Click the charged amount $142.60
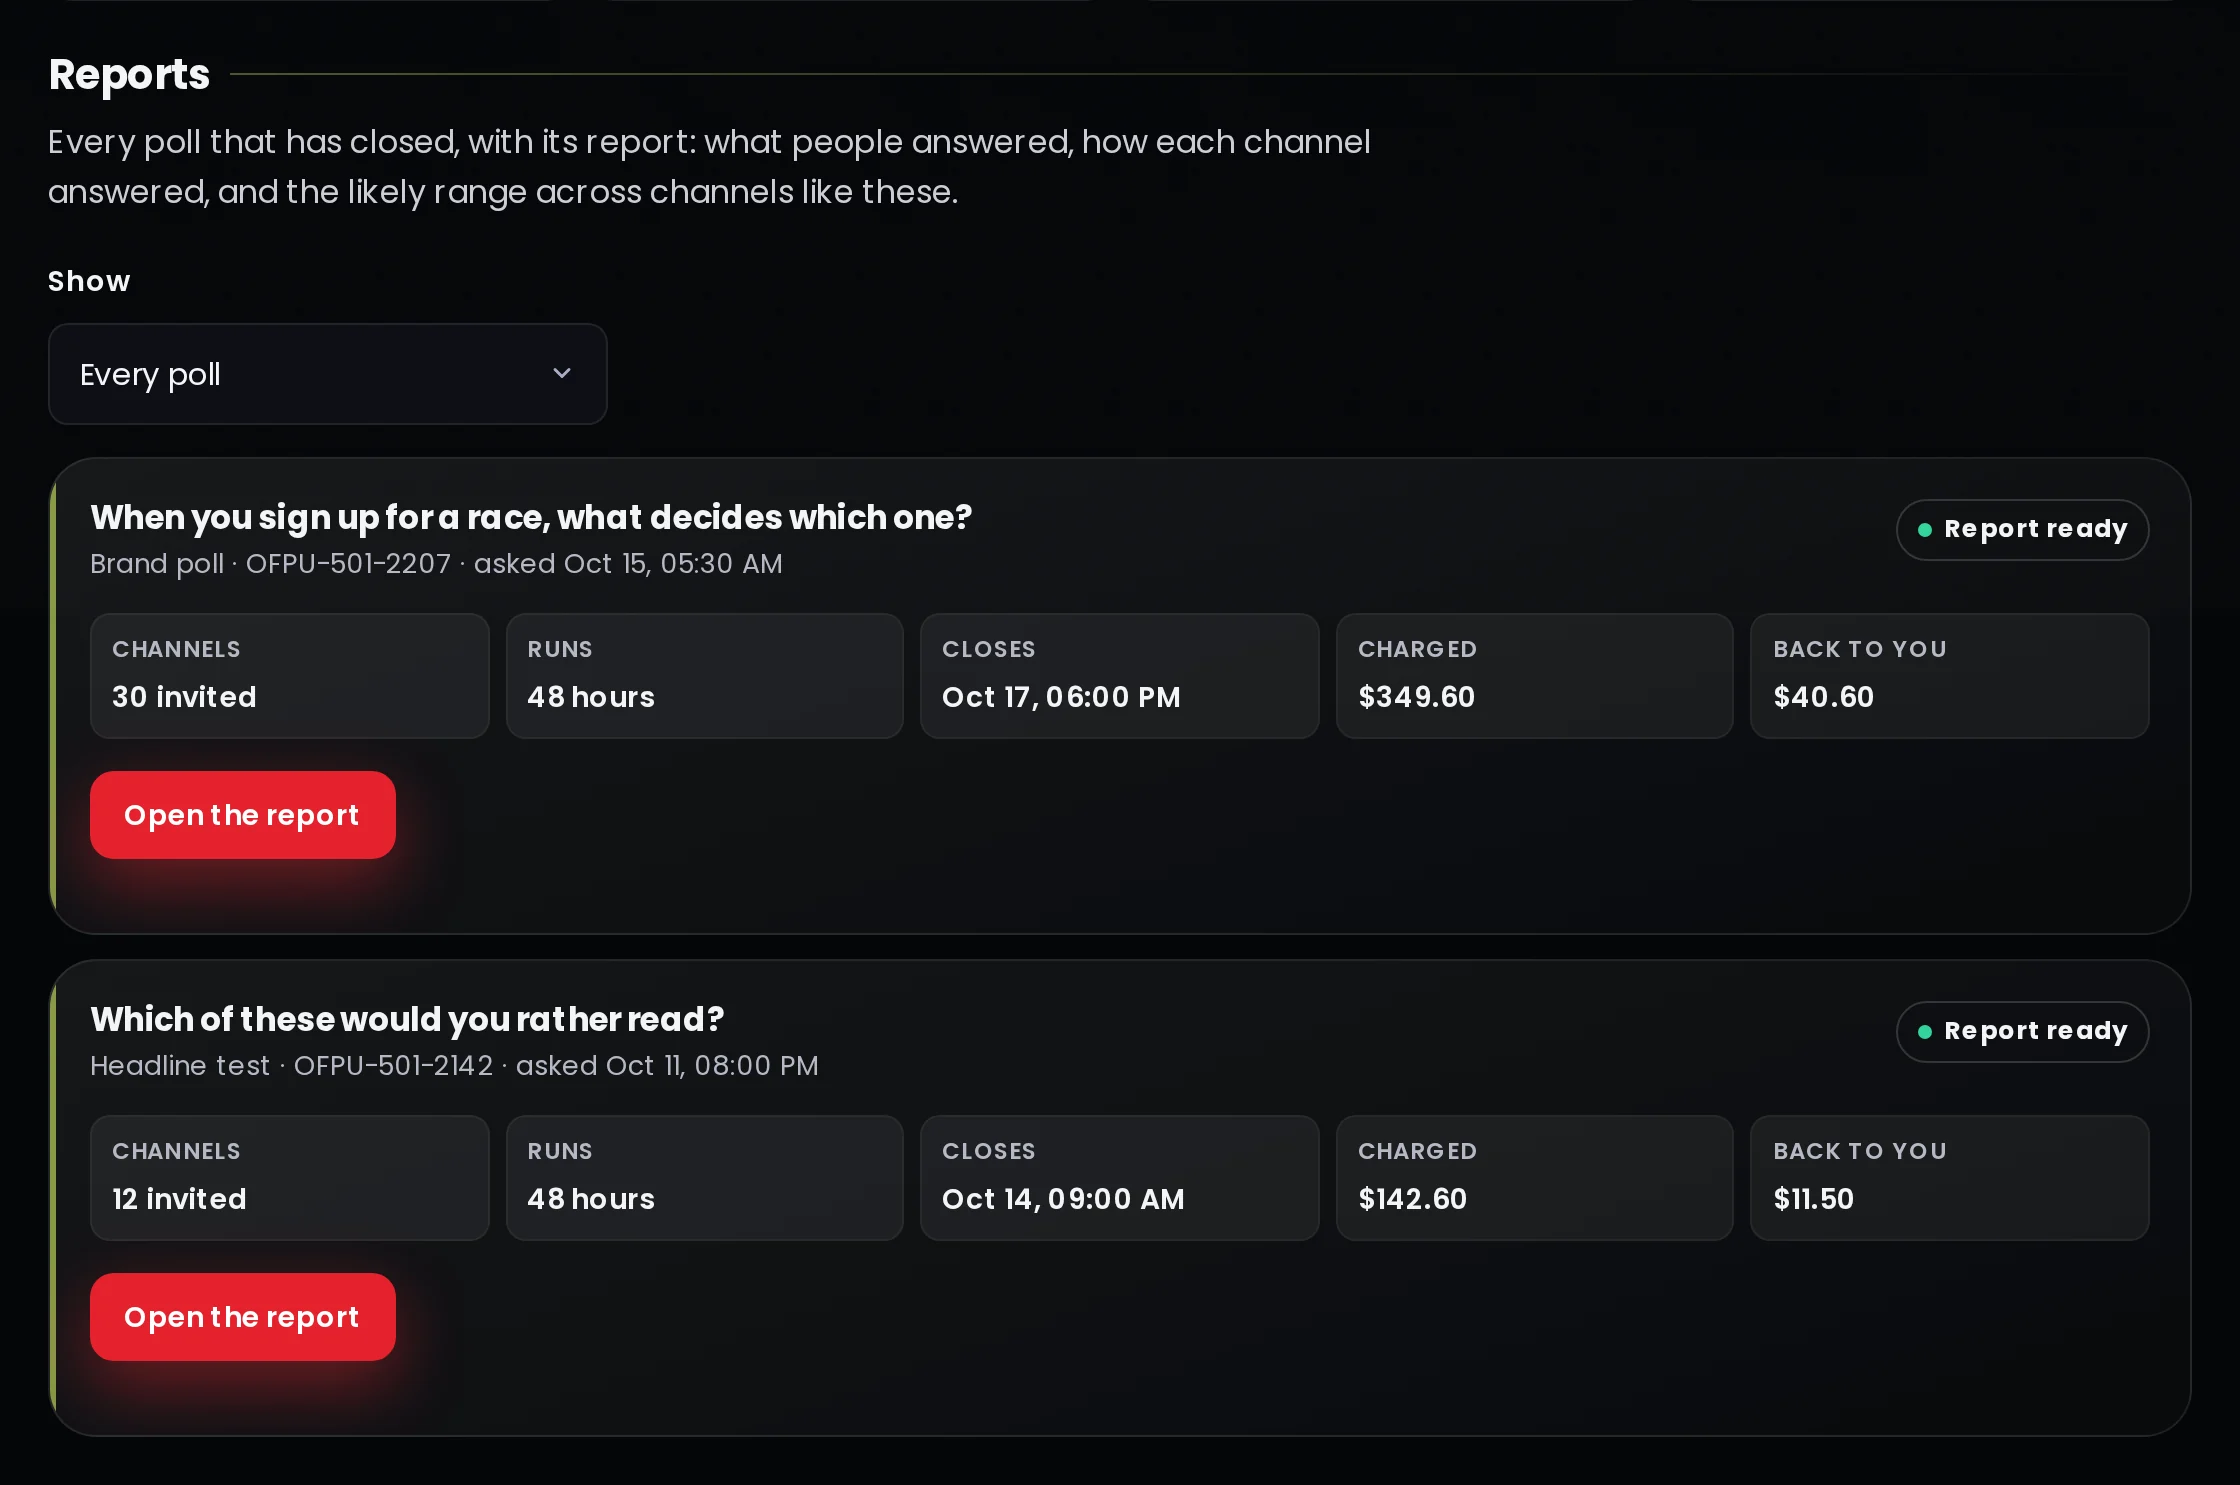The image size is (2240, 1485). 1412,1198
